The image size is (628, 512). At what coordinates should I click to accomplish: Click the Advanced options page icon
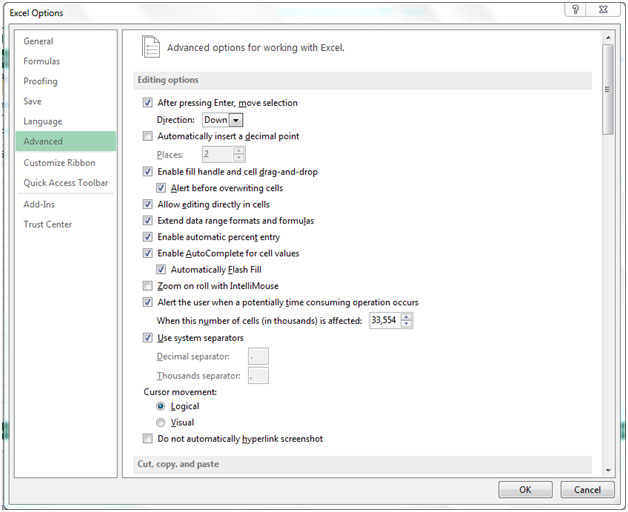click(x=151, y=47)
